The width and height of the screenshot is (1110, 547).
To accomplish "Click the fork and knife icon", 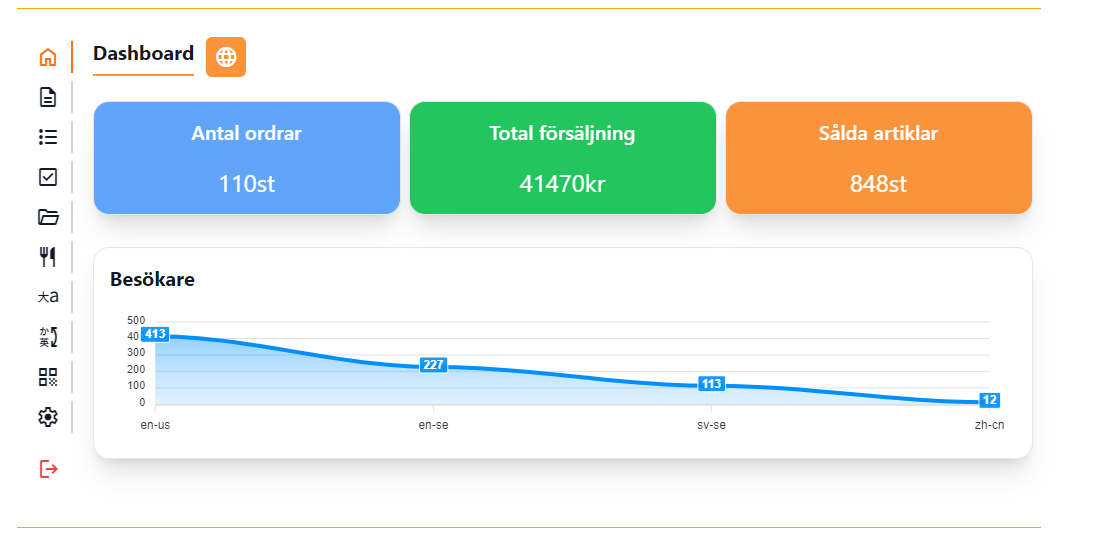I will [48, 257].
